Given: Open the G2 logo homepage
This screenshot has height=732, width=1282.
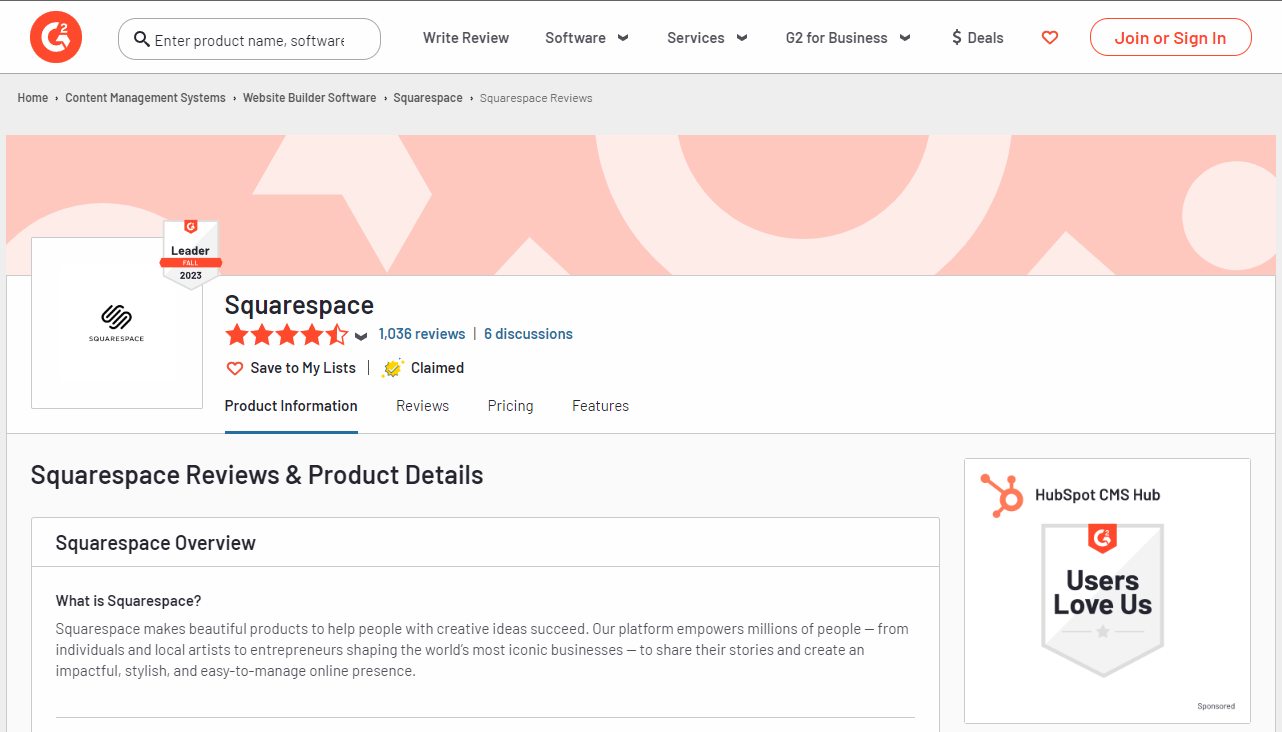Looking at the screenshot, I should pyautogui.click(x=56, y=38).
